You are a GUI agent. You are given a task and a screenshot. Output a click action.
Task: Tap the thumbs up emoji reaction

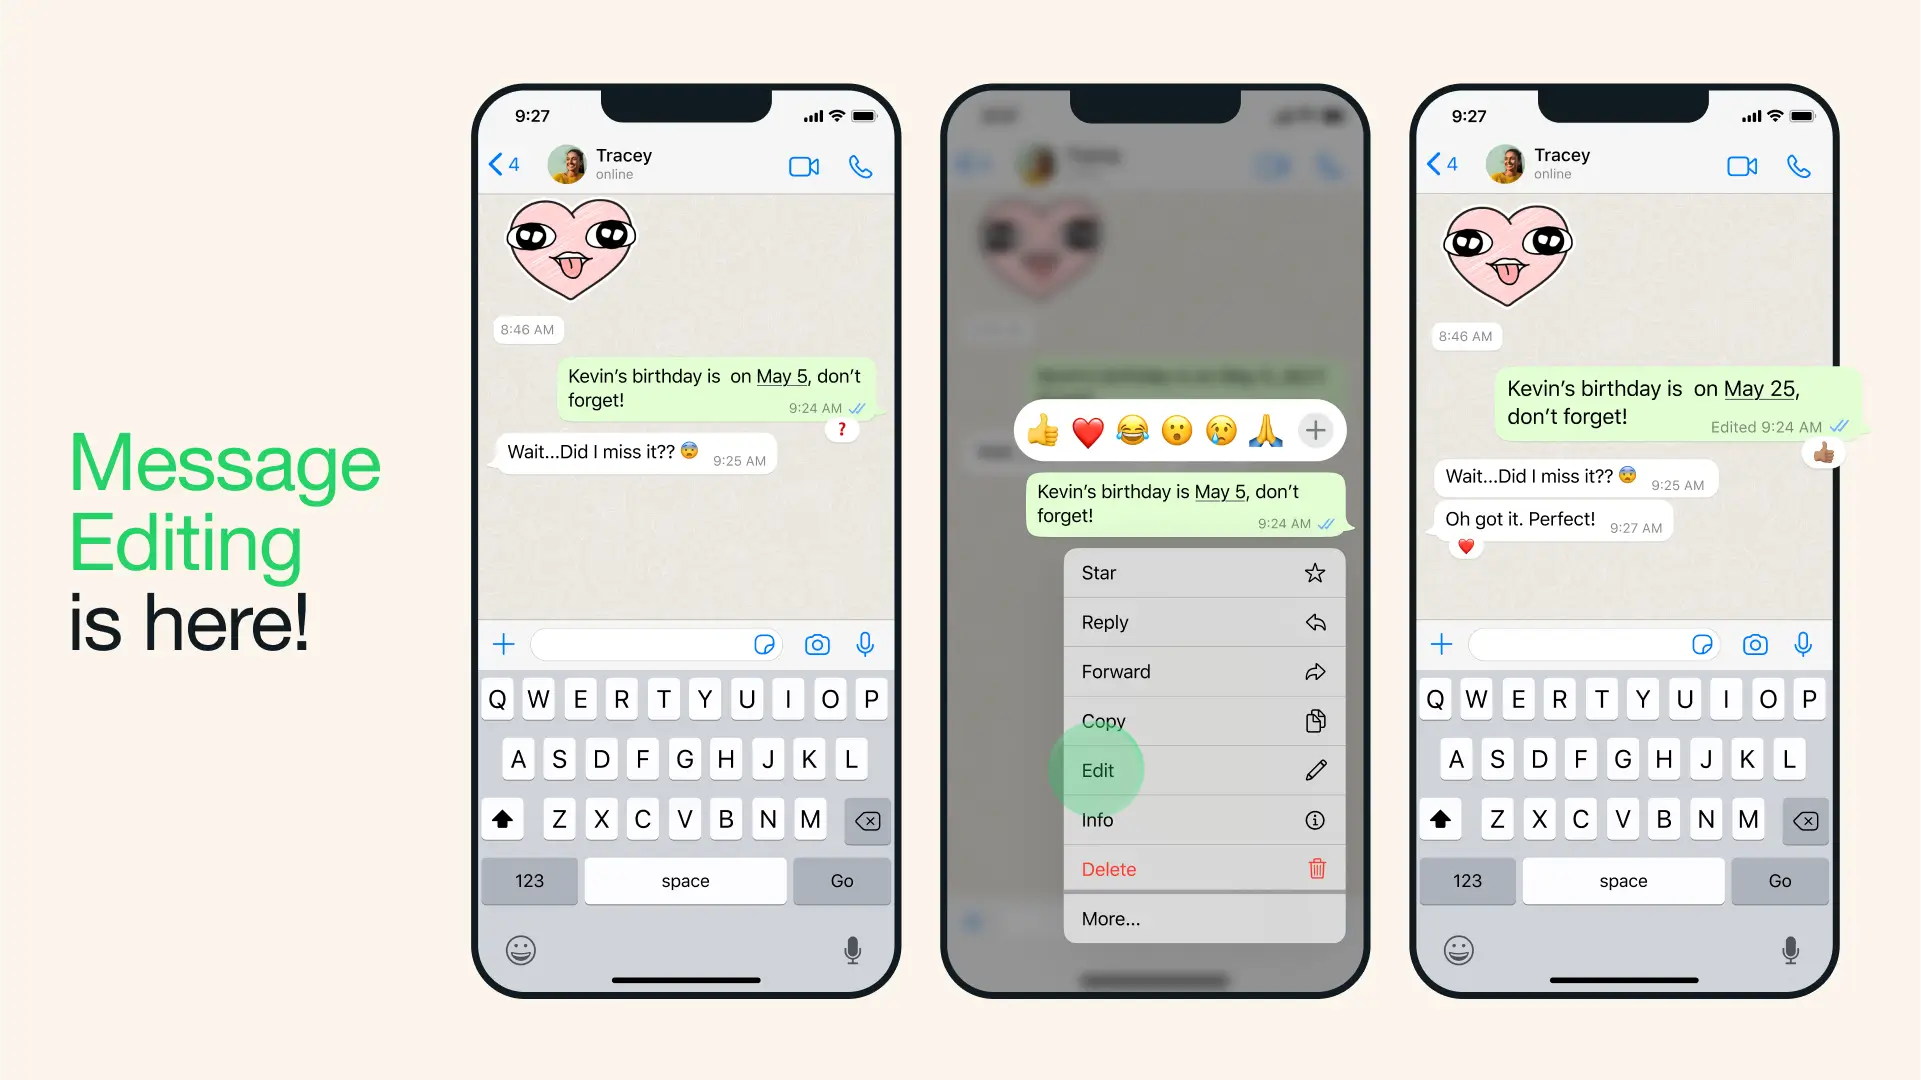1040,430
